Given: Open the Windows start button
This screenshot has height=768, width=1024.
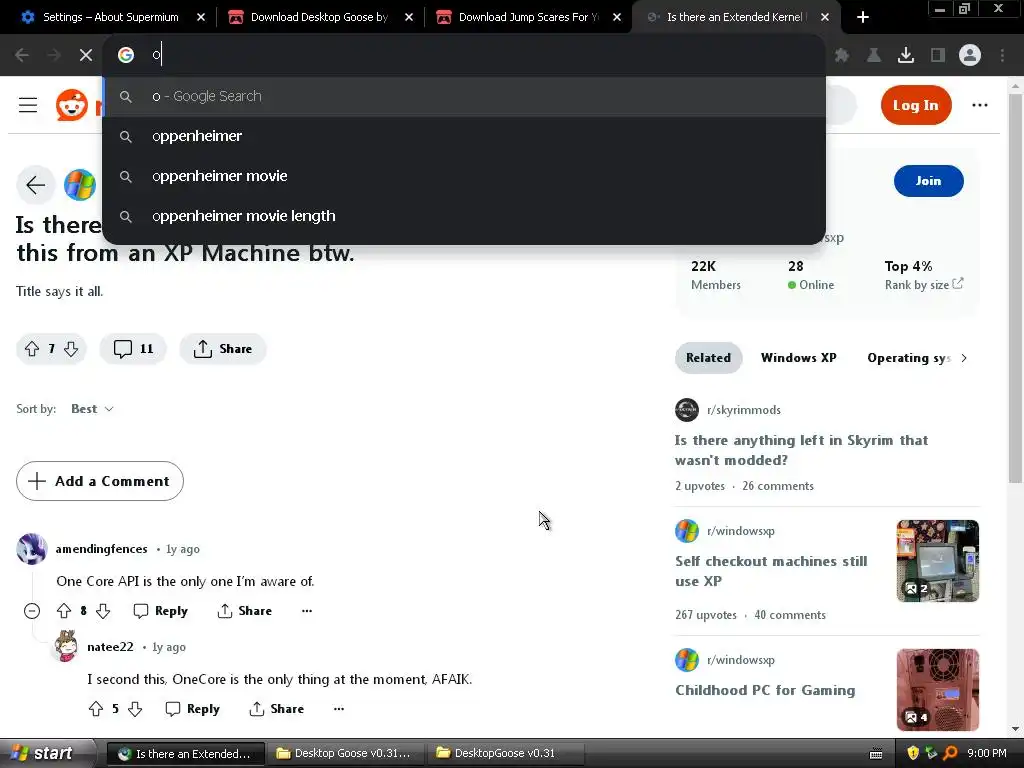Looking at the screenshot, I should (47, 753).
